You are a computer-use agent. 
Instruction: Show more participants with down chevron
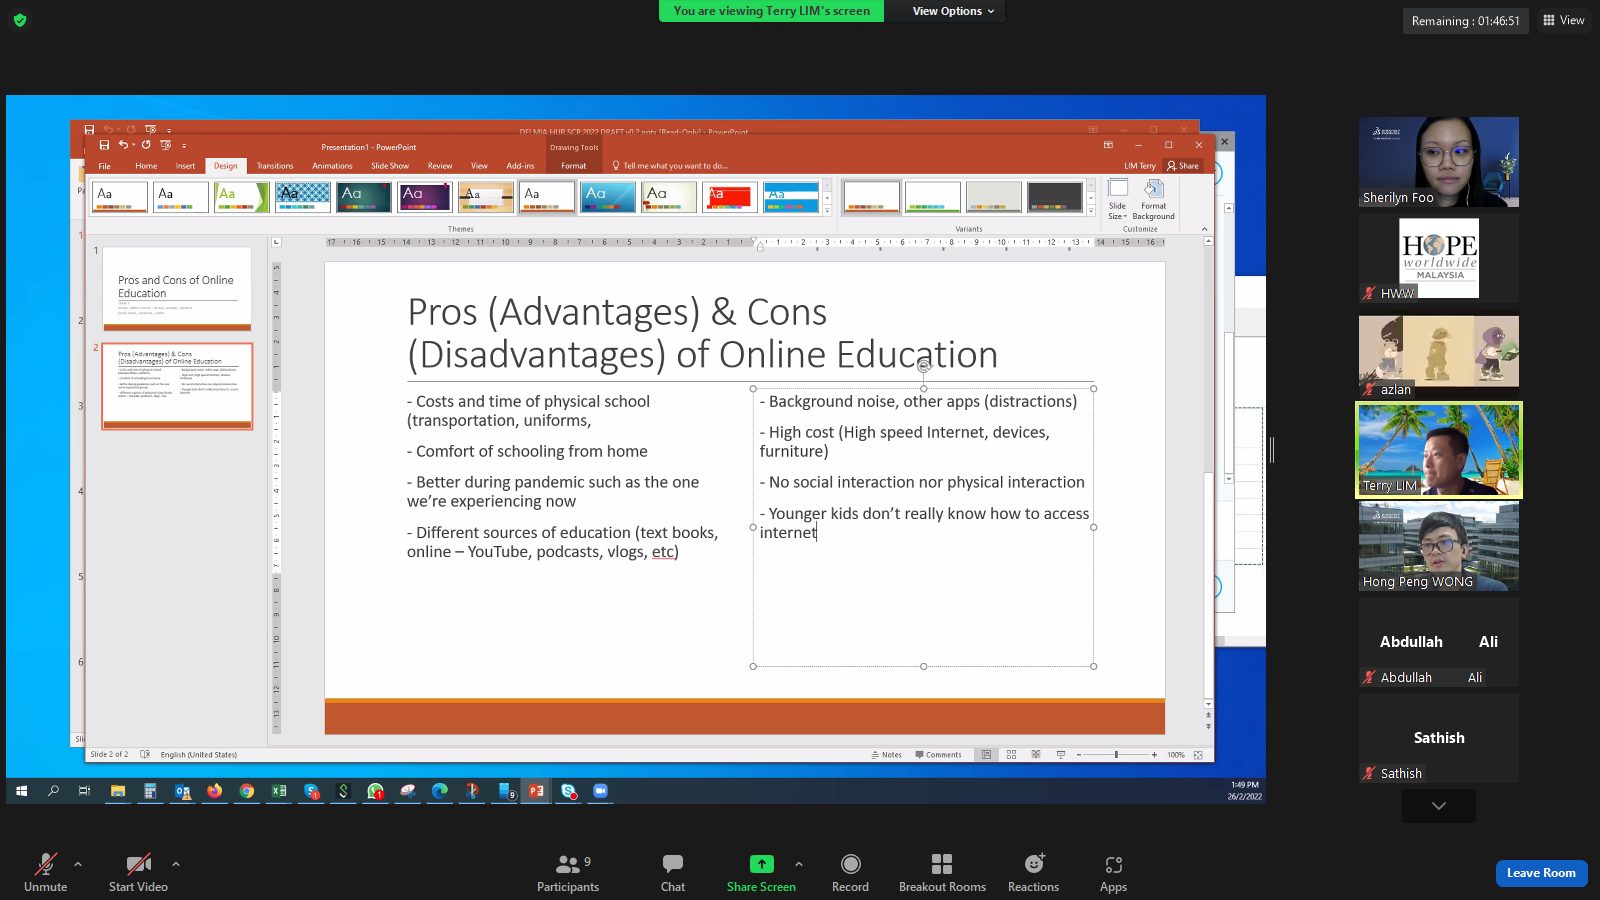pyautogui.click(x=1438, y=806)
